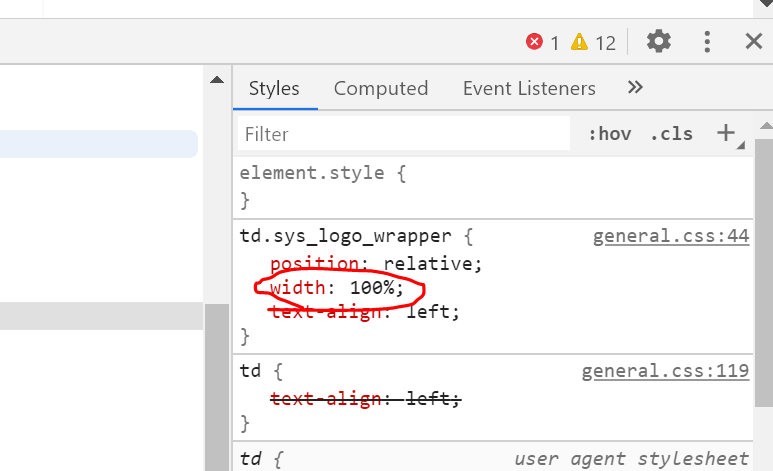This screenshot has height=471, width=773.
Task: Toggle the .cls class editor
Action: (x=671, y=133)
